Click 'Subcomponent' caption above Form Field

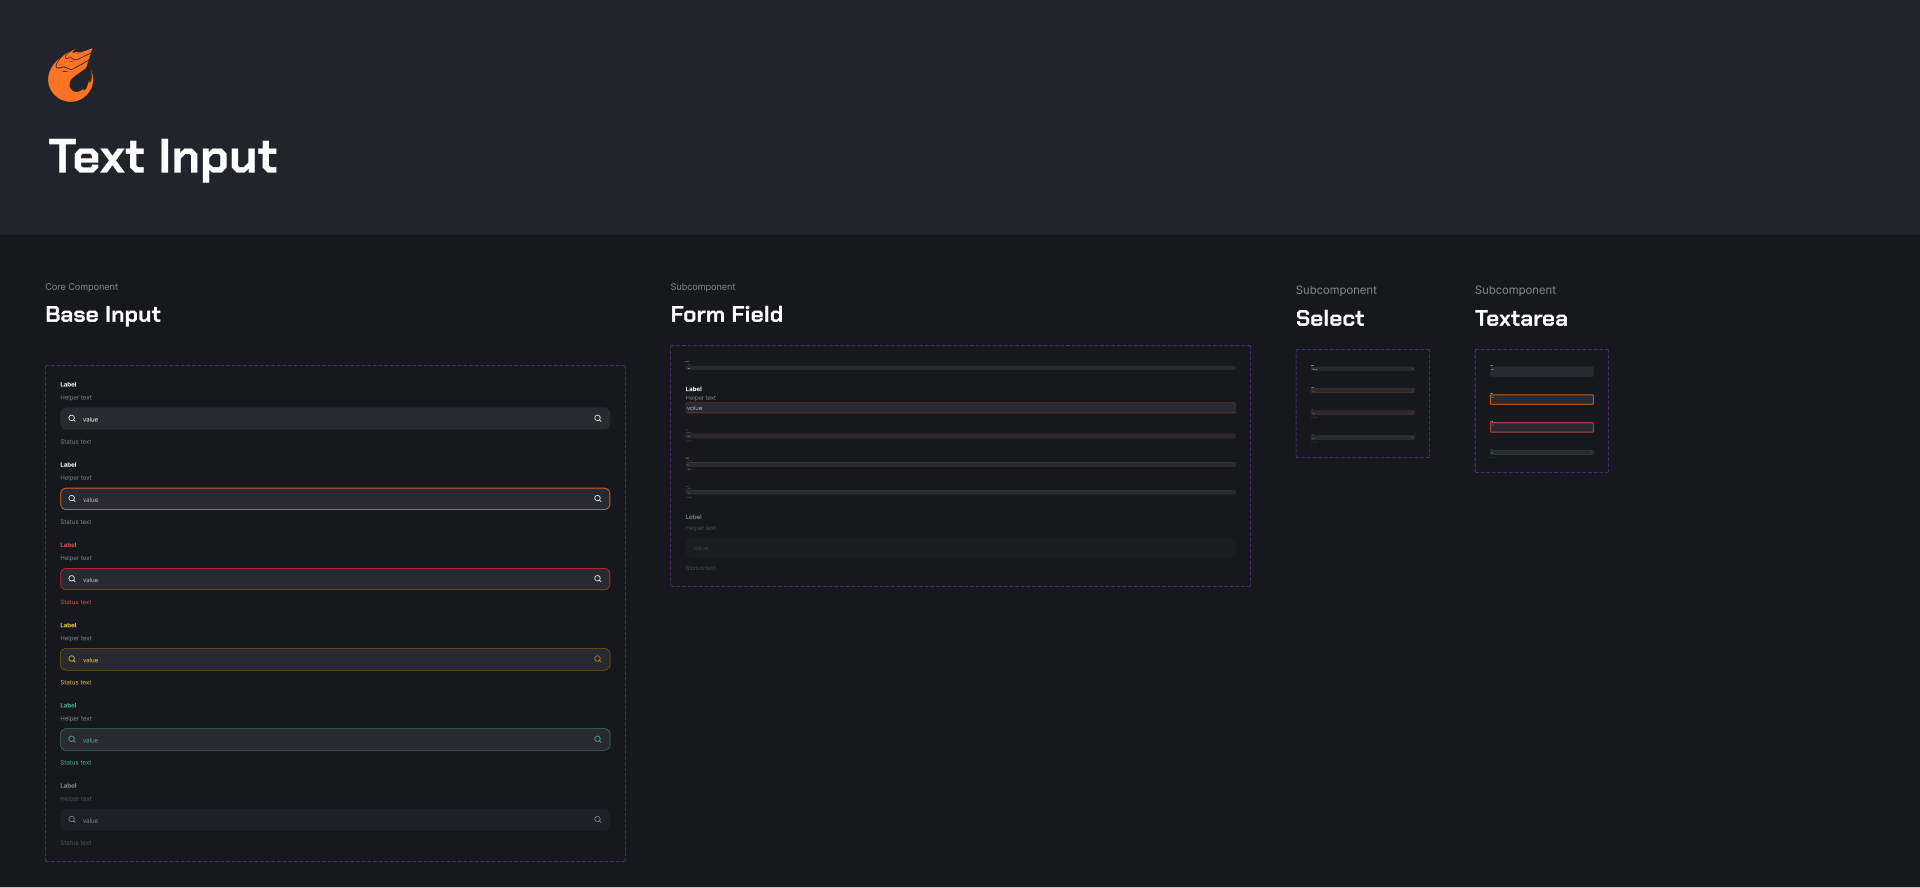click(703, 287)
